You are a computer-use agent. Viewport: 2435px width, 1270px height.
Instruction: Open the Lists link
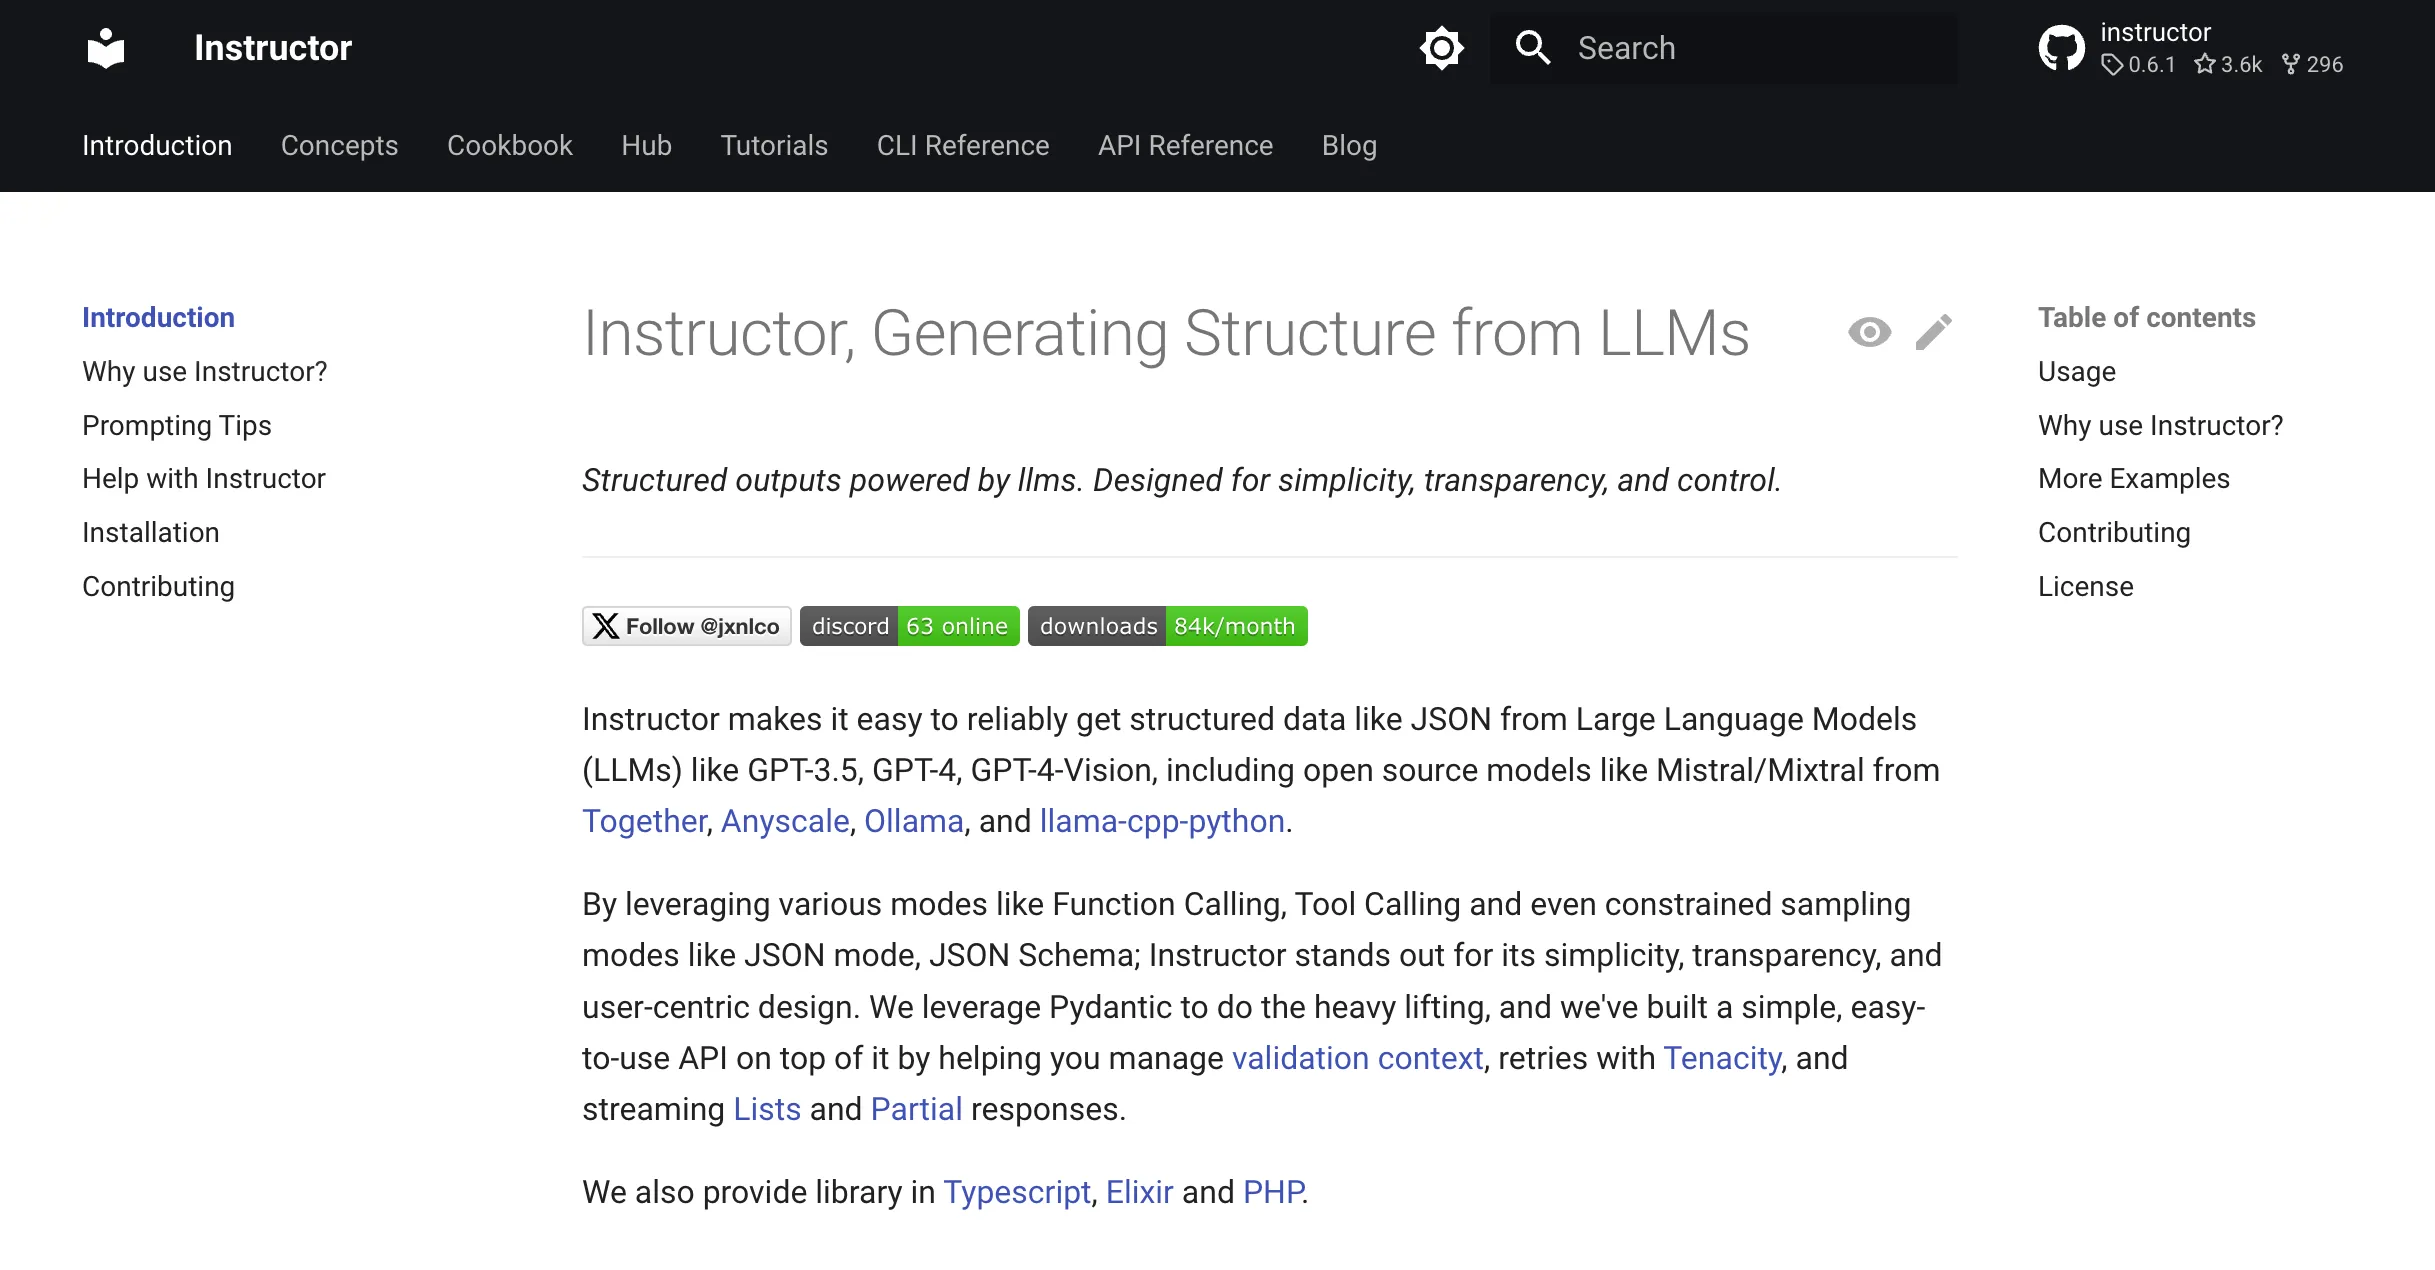point(767,1109)
